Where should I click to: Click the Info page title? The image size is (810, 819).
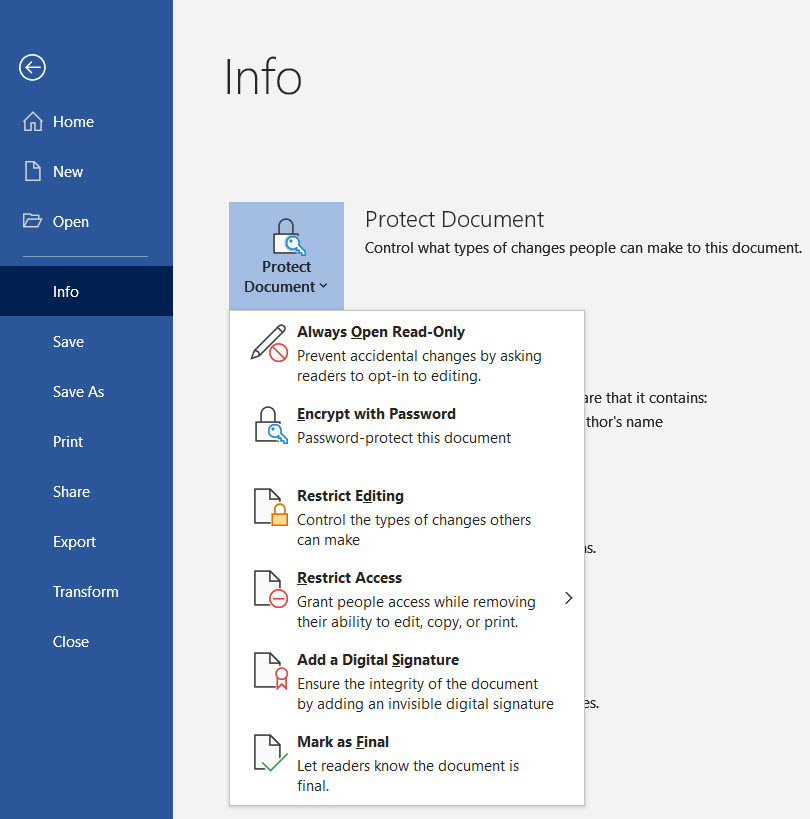pos(263,77)
